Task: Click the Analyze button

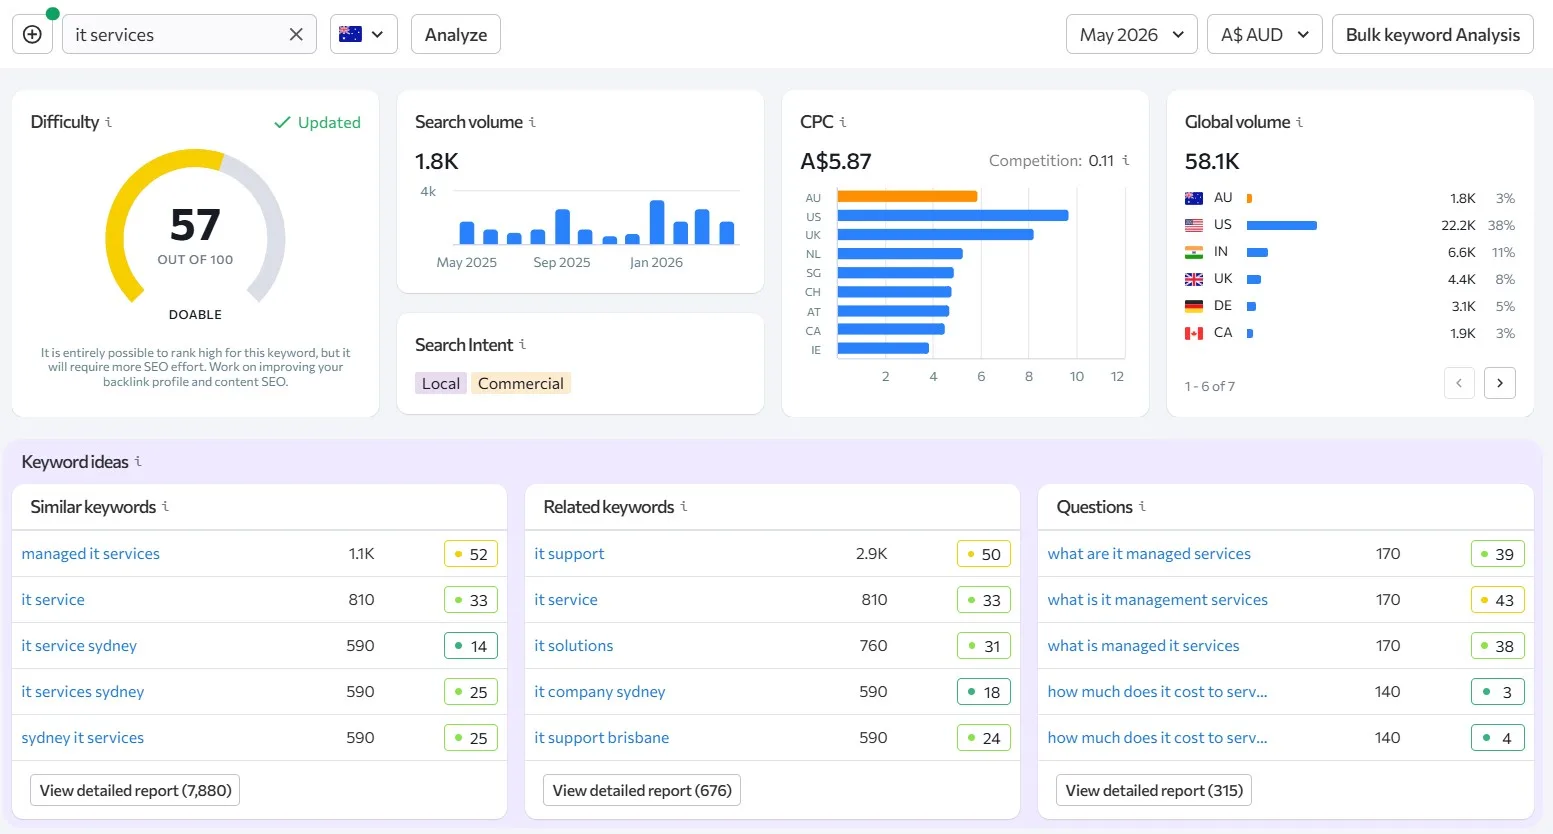Action: [x=456, y=34]
